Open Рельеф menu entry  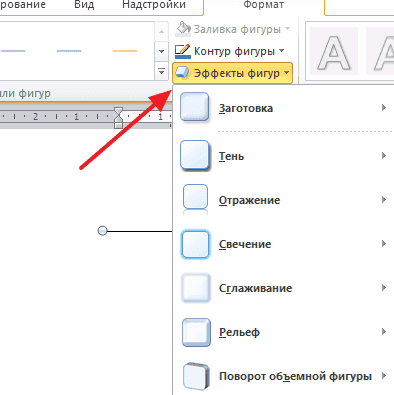283,332
